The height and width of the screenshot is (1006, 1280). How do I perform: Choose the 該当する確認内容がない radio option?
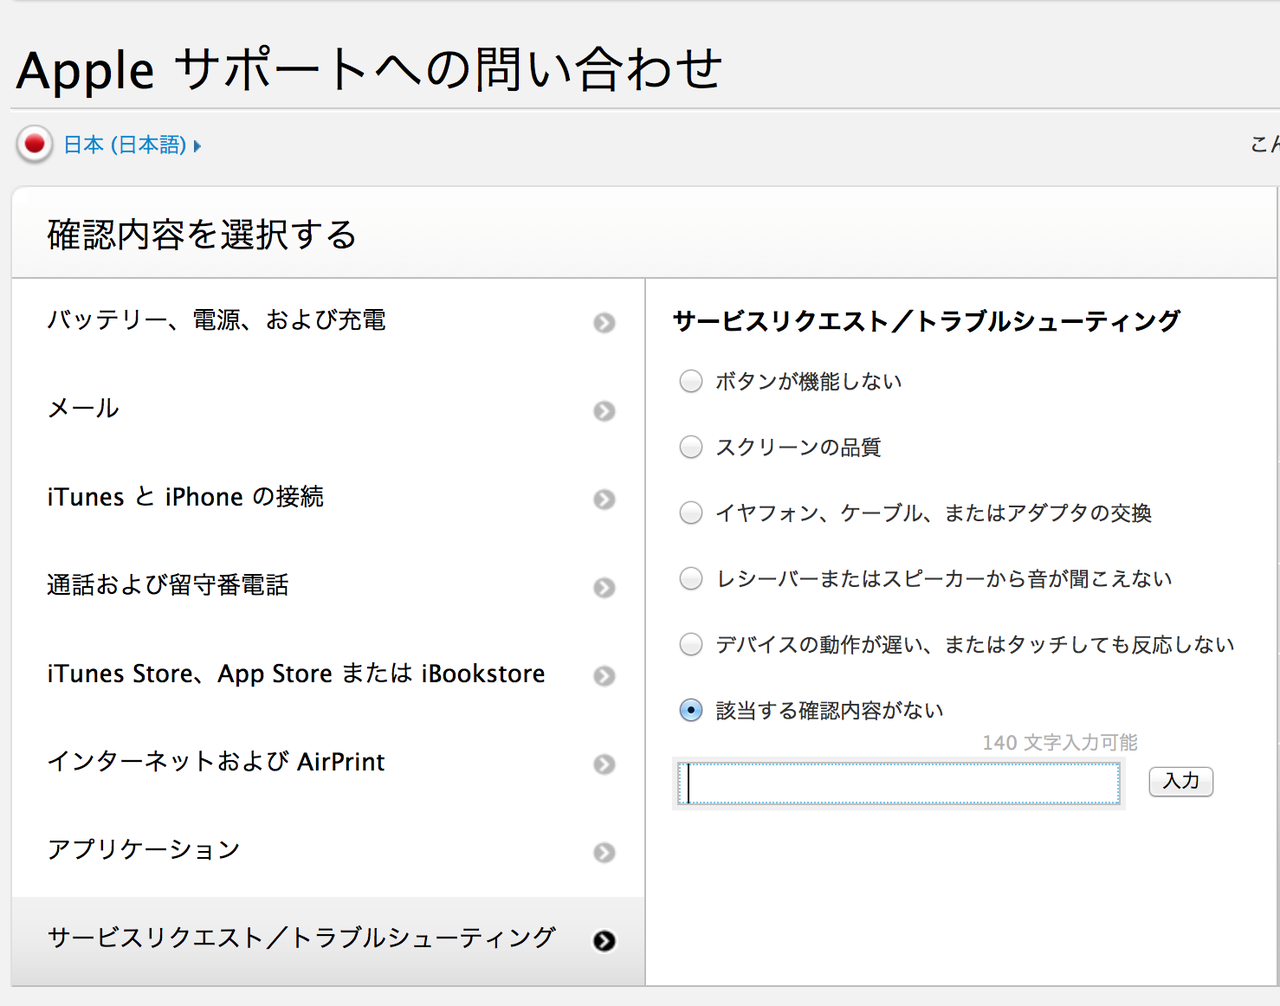(x=691, y=710)
